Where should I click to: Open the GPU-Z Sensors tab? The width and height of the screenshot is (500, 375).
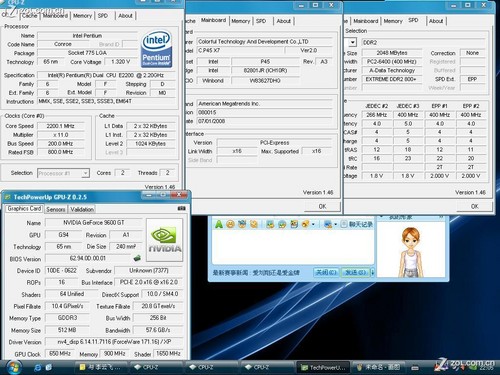pos(56,209)
